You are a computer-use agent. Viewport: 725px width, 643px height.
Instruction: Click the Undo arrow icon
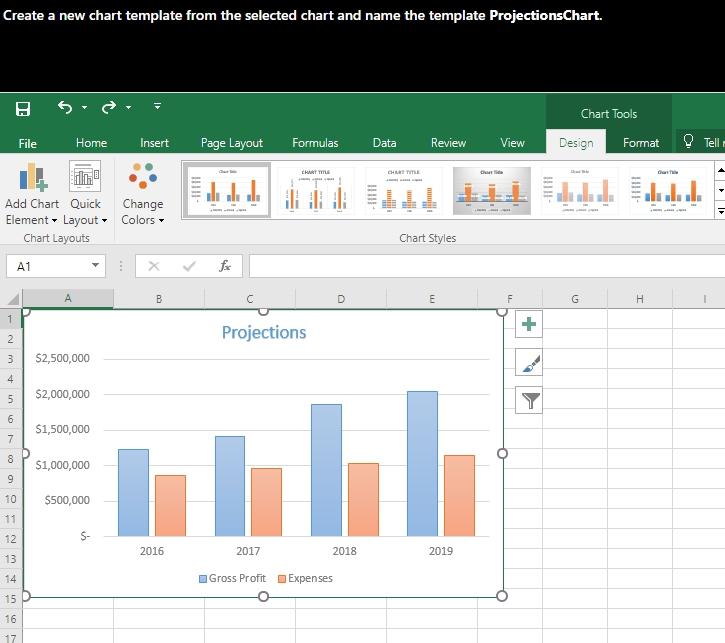[65, 108]
